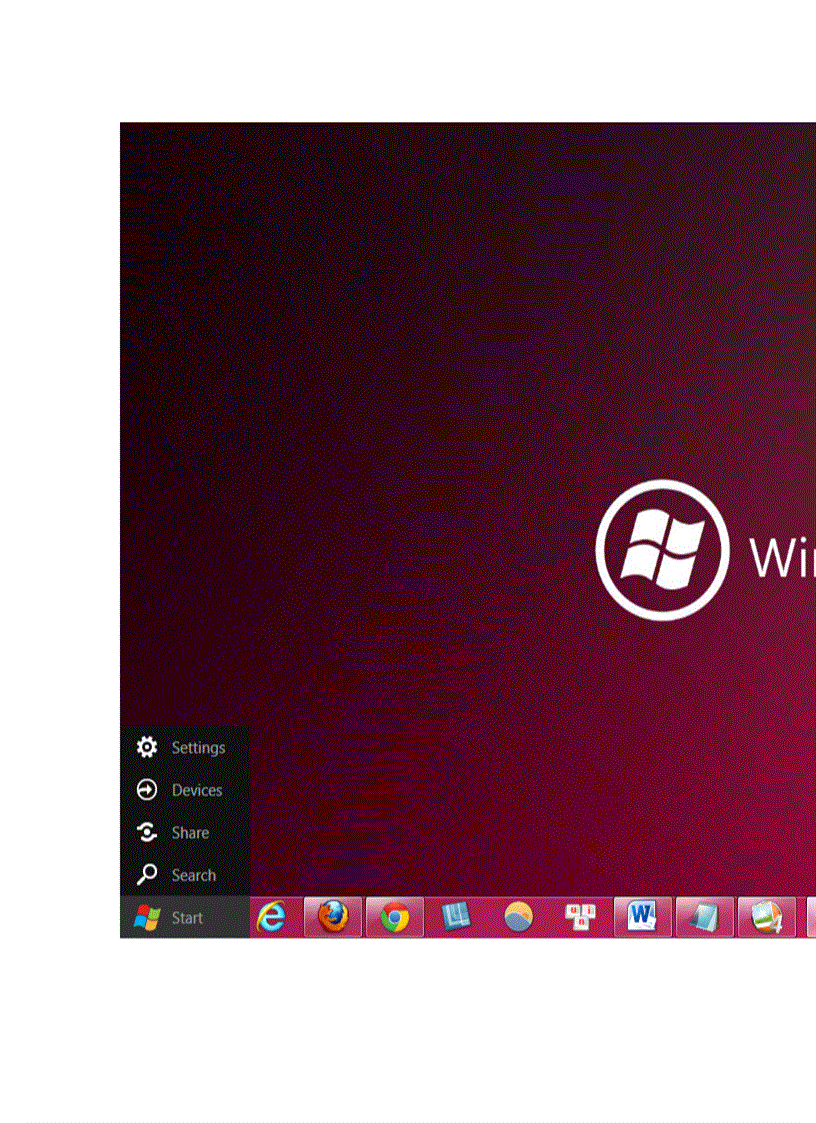This screenshot has height=1123, width=816.
Task: Click the glass folder taskbar icon
Action: pos(703,917)
